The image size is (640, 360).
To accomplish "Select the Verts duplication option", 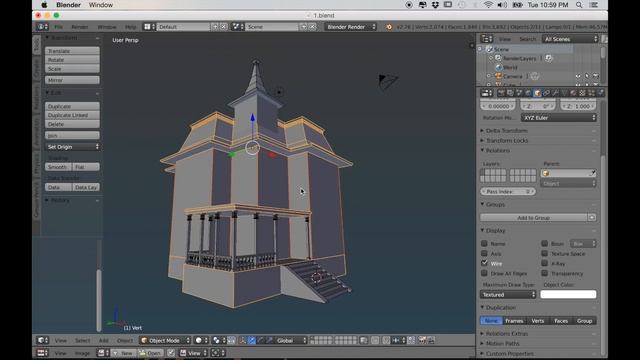I will coord(538,320).
